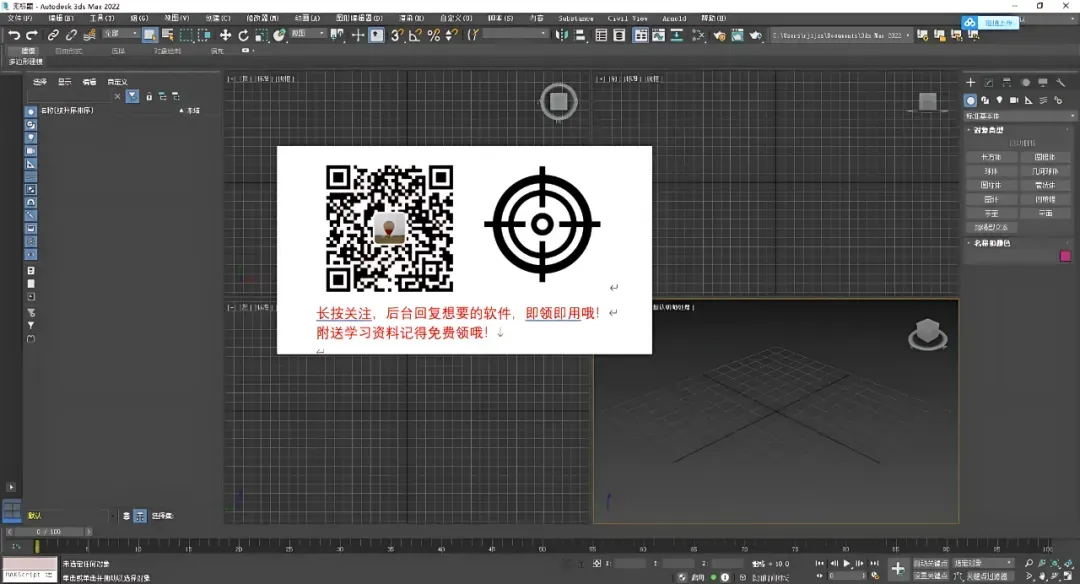Open the Standard Primitives 标准基本体 dropdown

(1020, 116)
